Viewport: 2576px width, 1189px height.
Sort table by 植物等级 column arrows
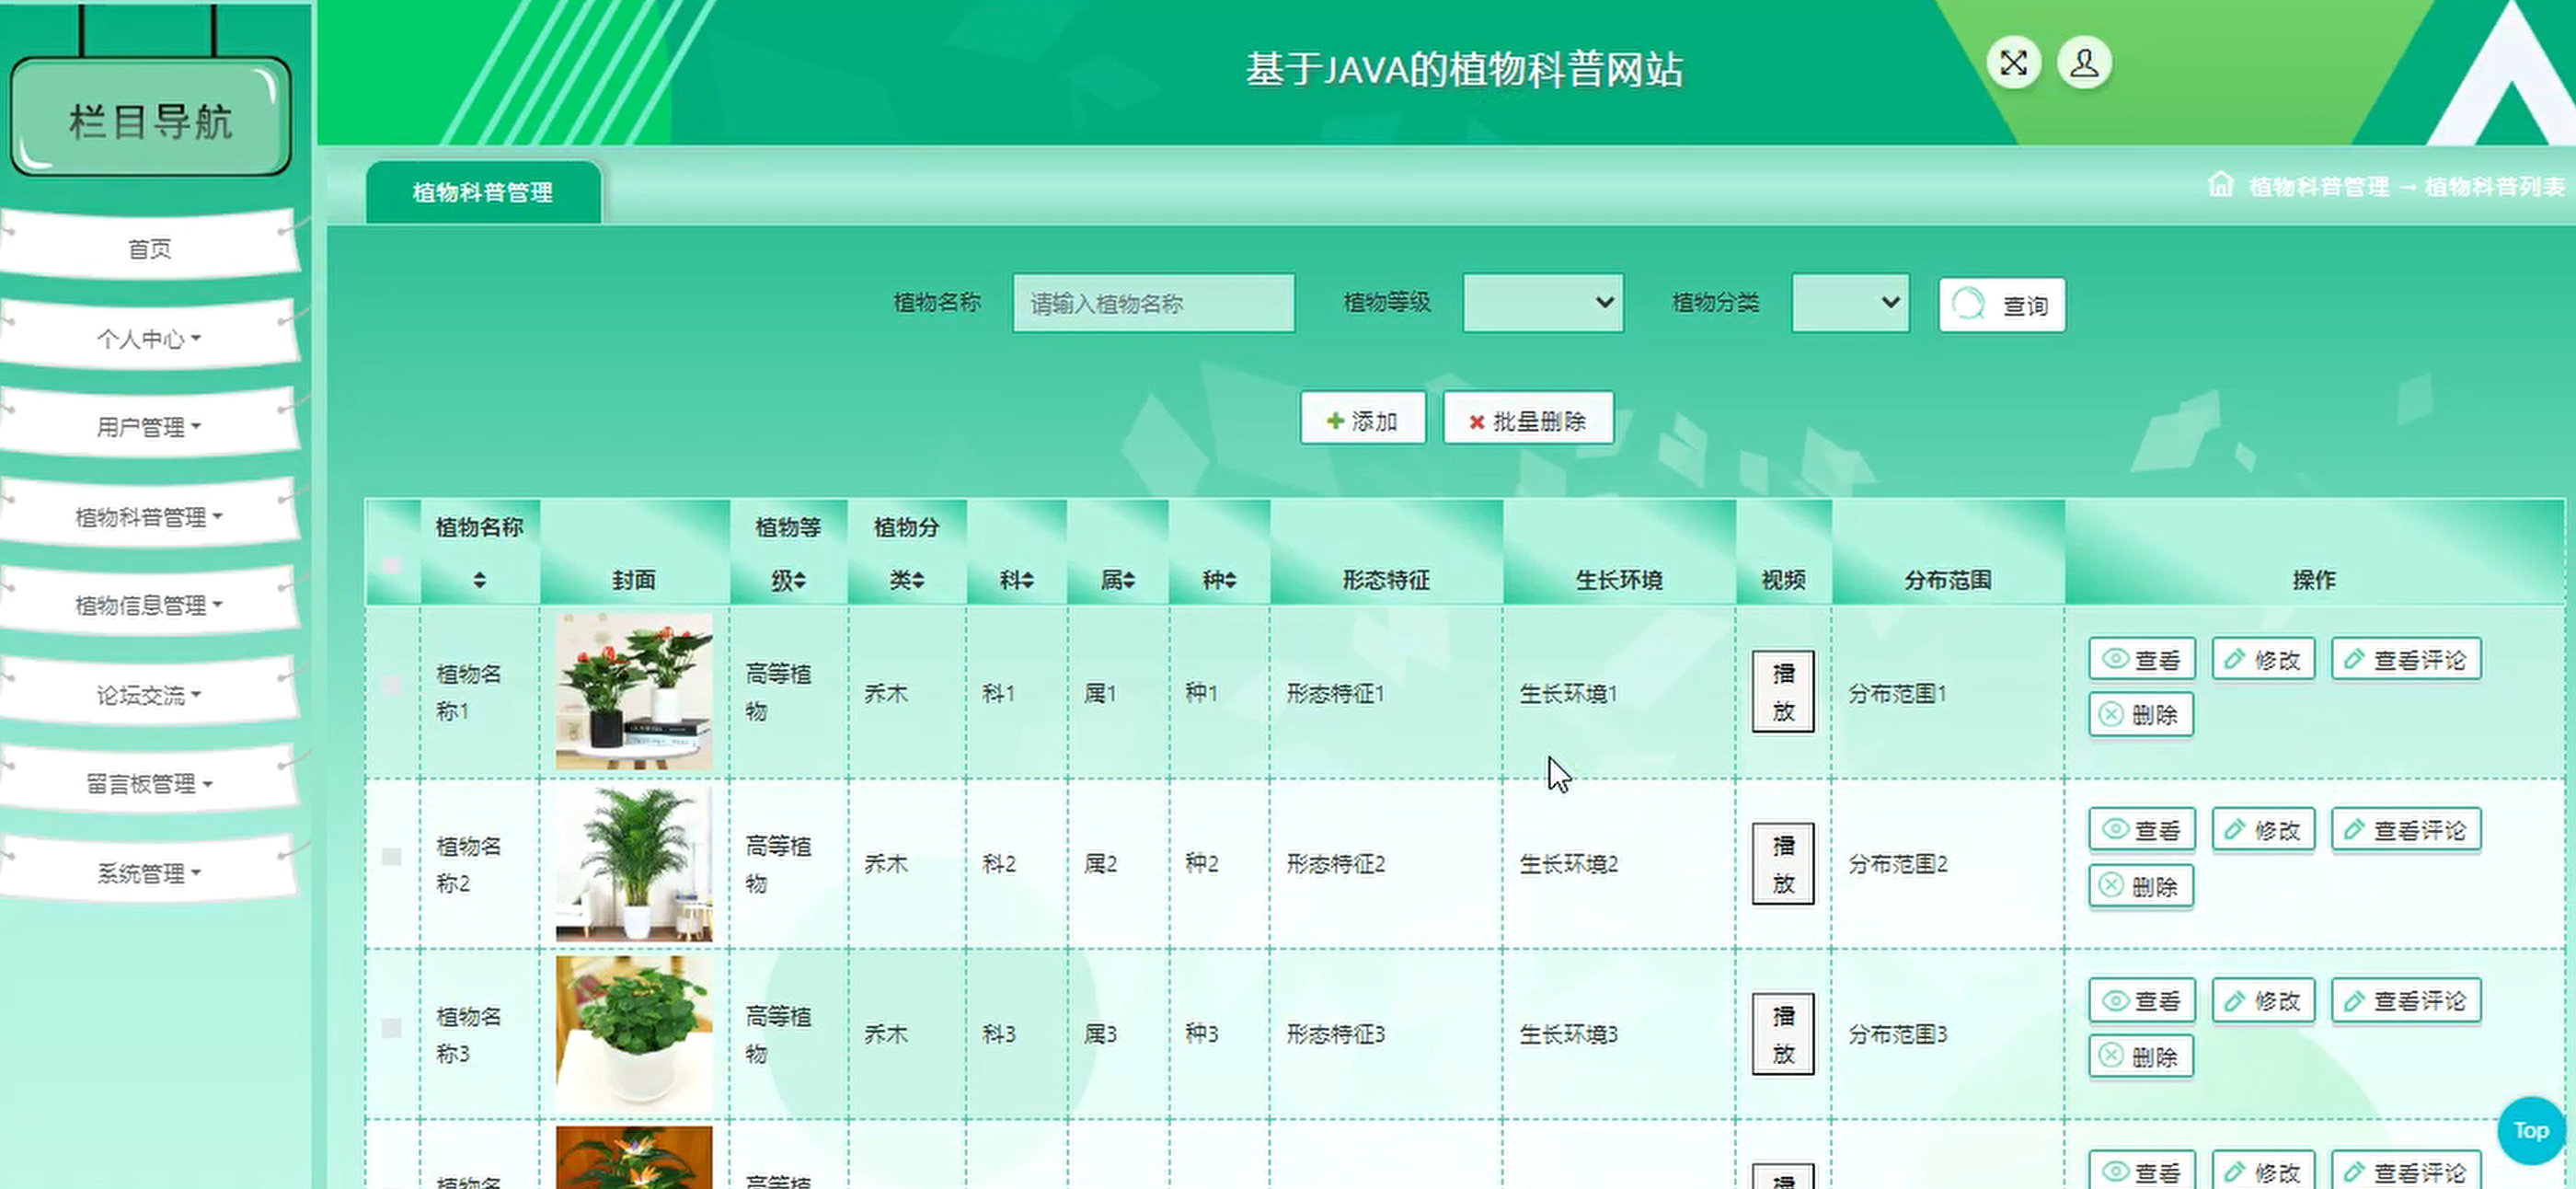click(x=799, y=580)
